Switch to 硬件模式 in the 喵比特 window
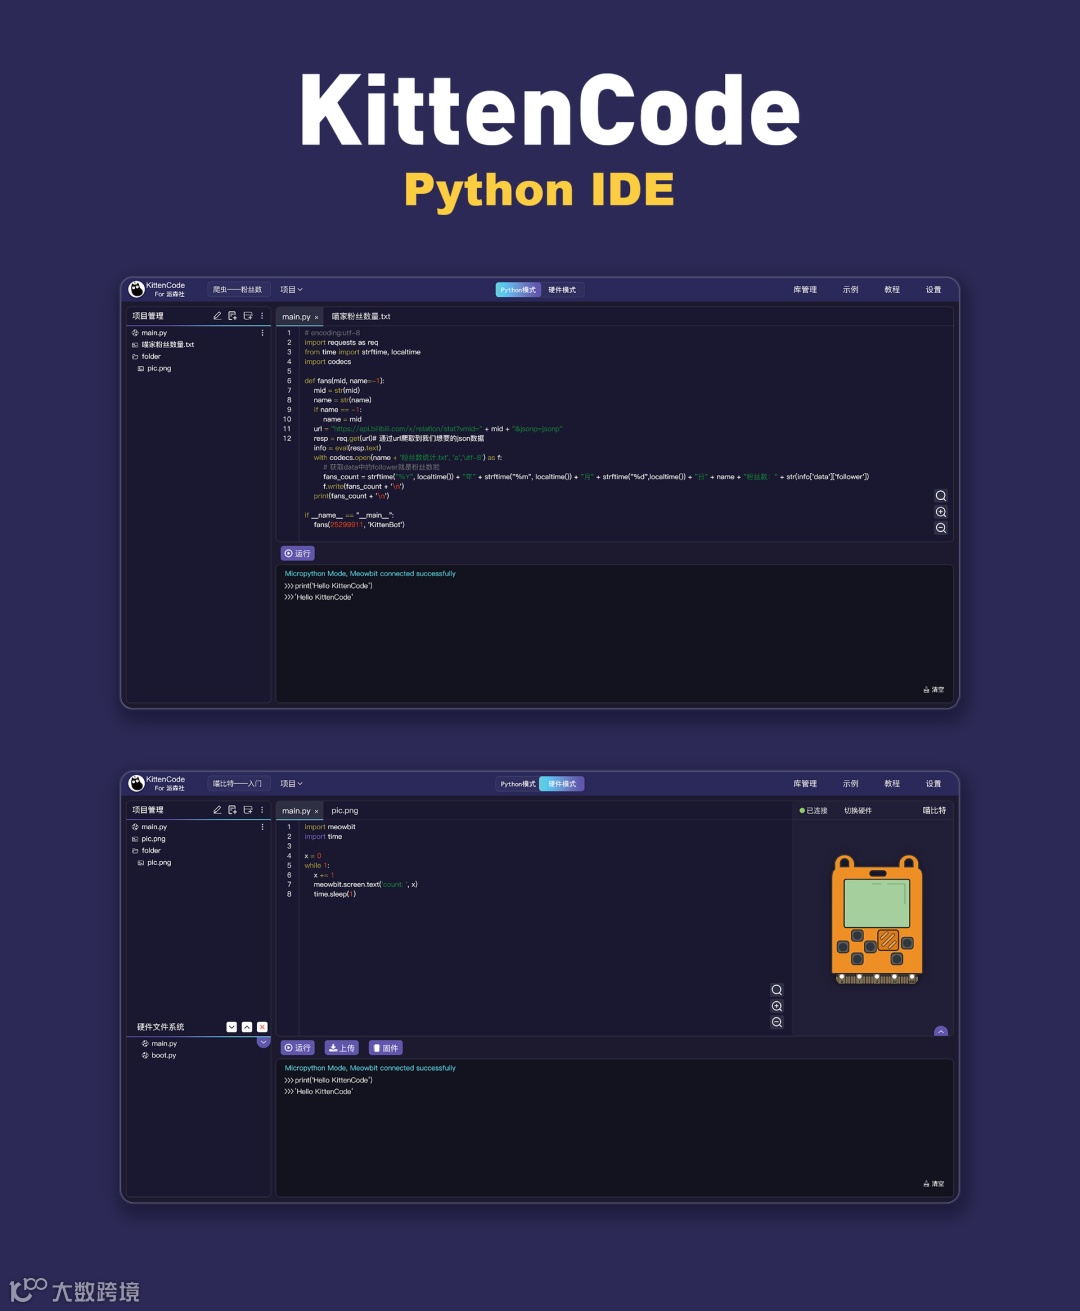 tap(562, 784)
